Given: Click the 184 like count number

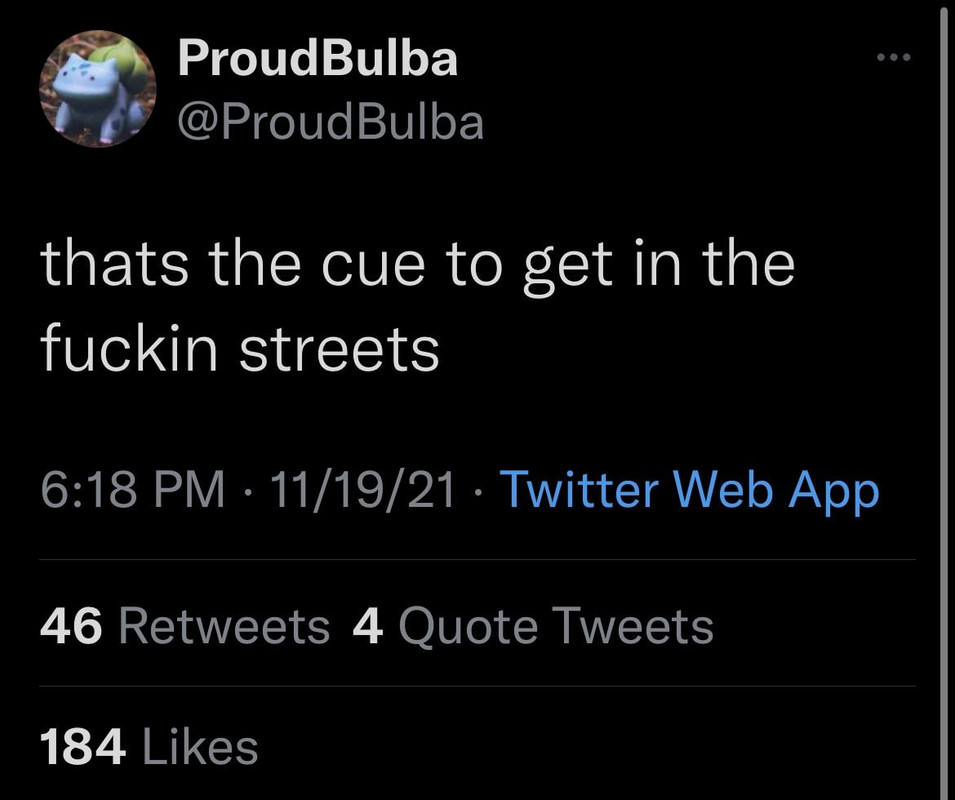Looking at the screenshot, I should pyautogui.click(x=84, y=747).
